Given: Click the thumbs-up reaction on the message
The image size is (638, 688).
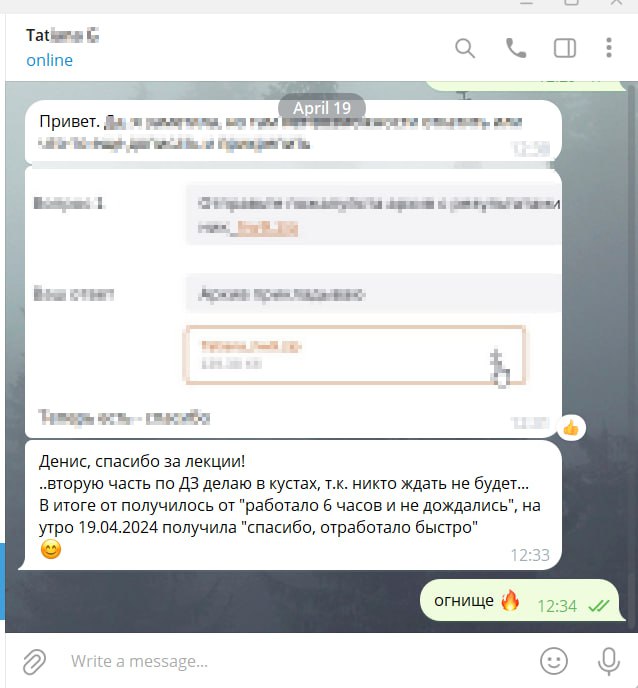Looking at the screenshot, I should tap(571, 427).
